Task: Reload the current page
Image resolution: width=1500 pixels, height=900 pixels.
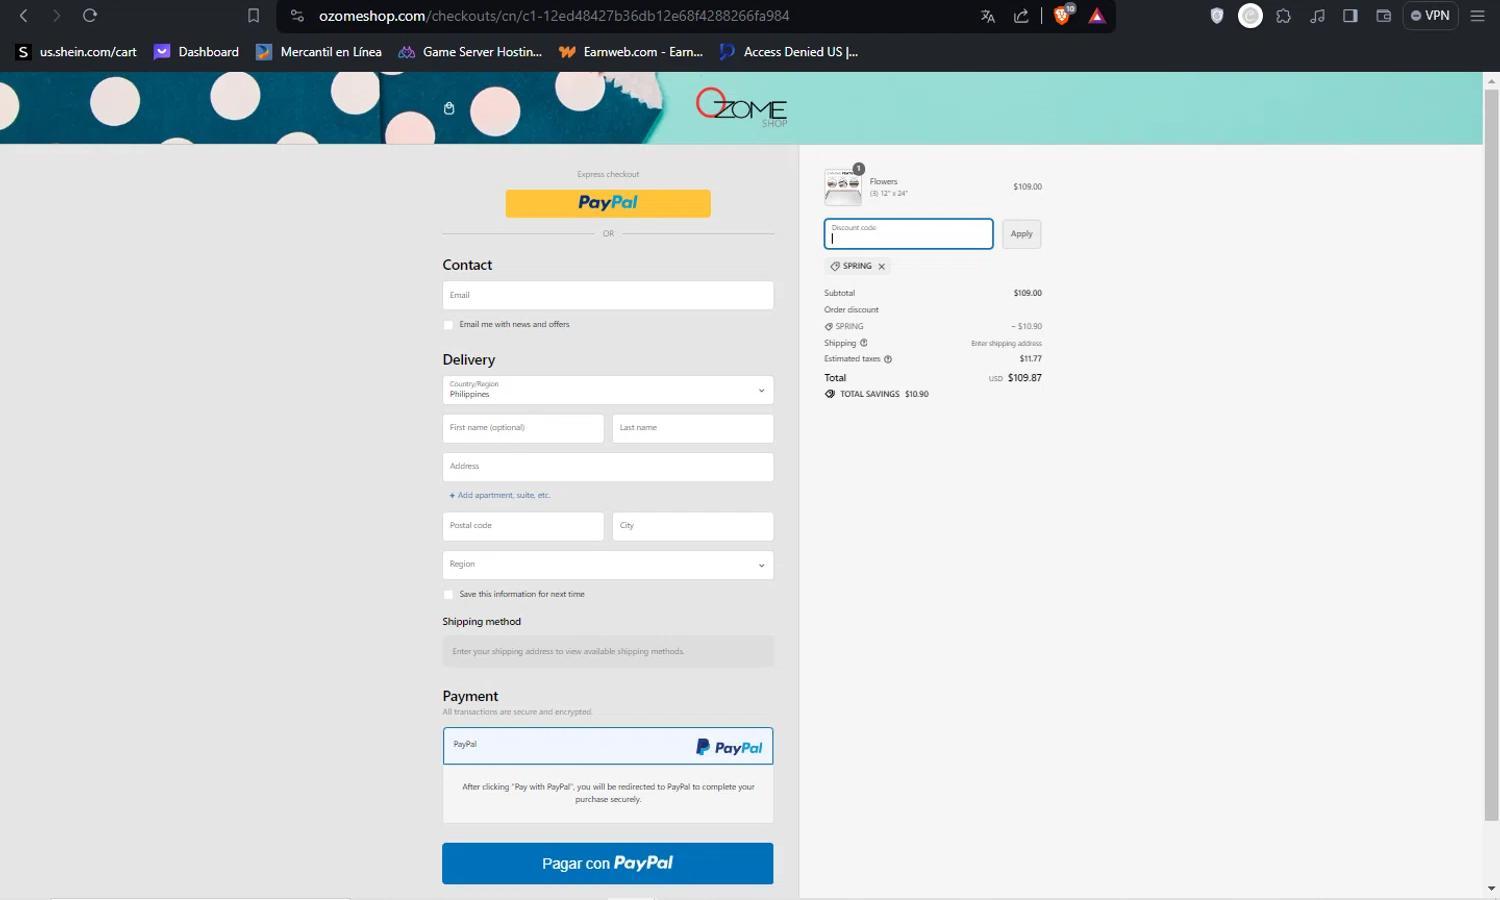Action: pos(90,16)
